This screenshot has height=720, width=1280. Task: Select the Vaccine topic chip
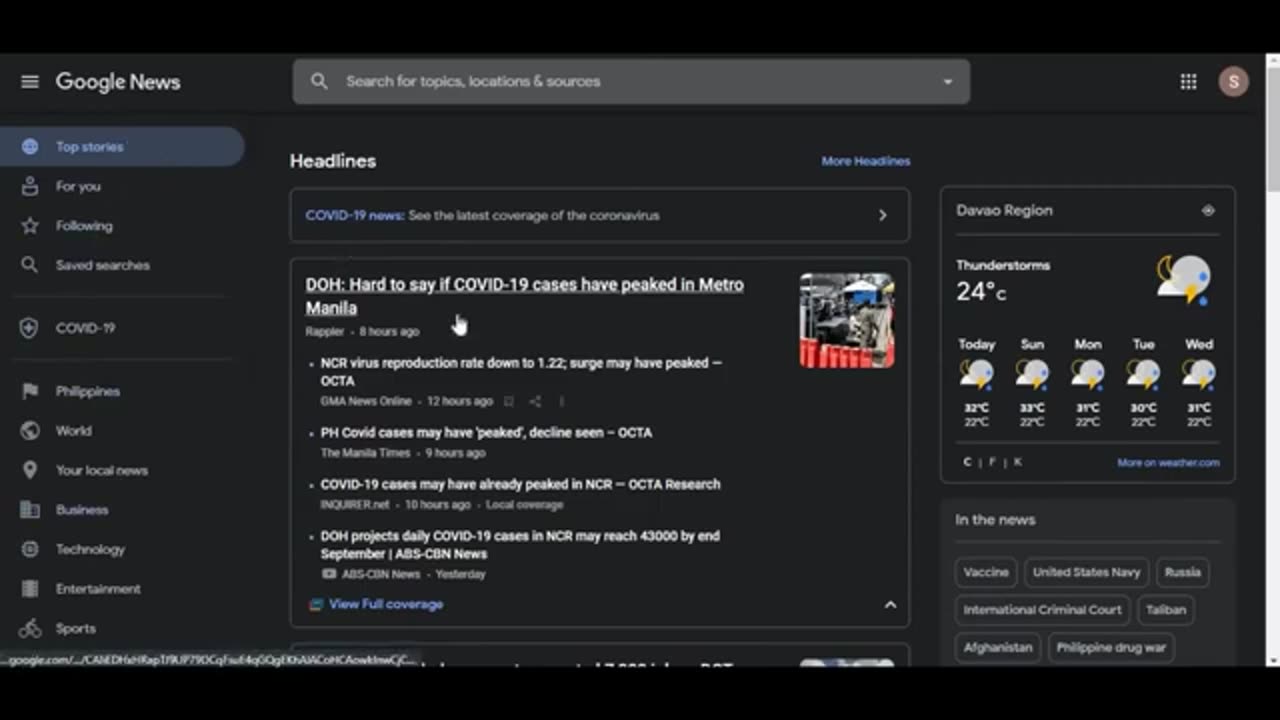[x=986, y=572]
